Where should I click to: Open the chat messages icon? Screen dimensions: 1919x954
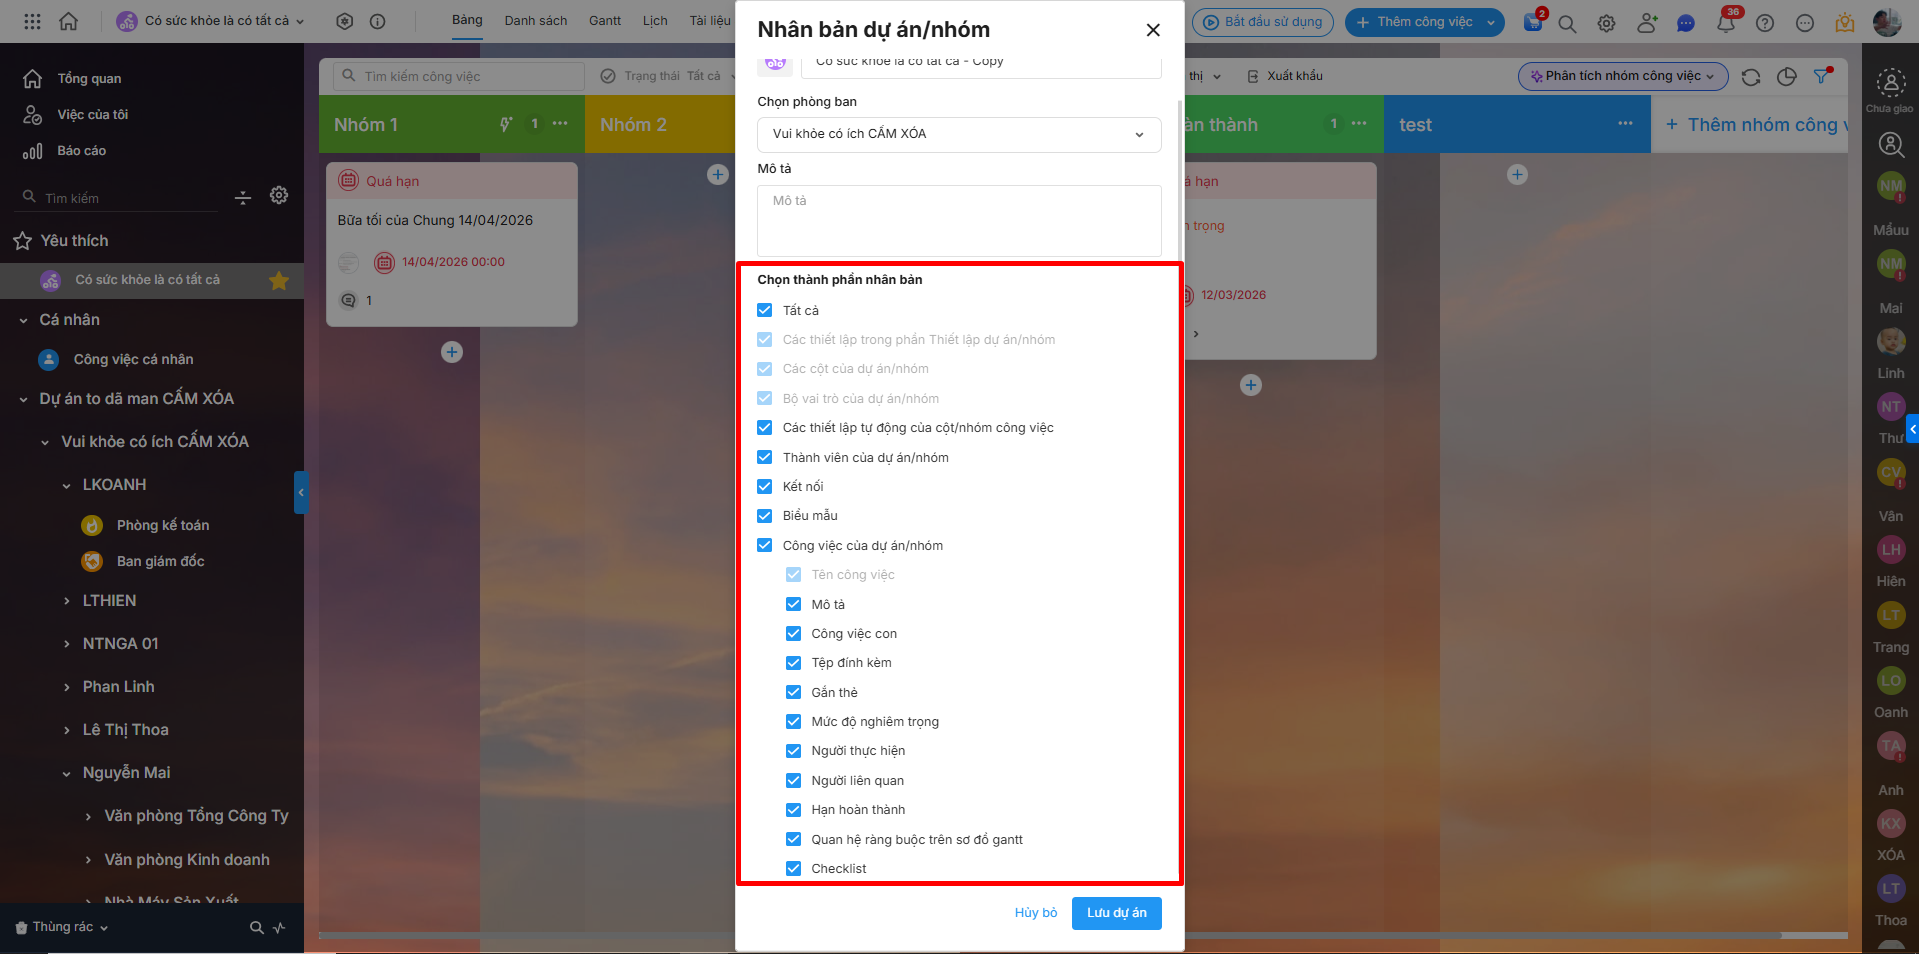point(1686,23)
